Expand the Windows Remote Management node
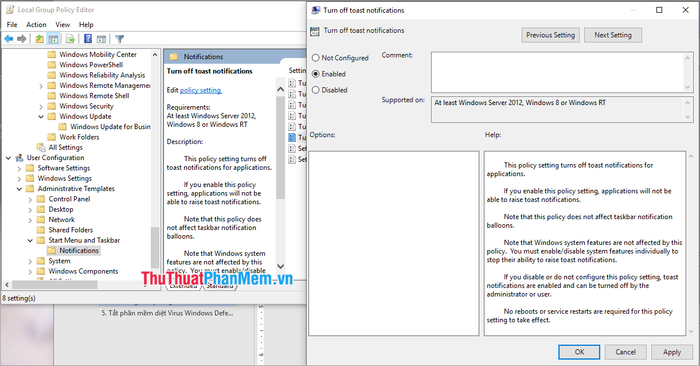This screenshot has height=366, width=700. (x=41, y=86)
